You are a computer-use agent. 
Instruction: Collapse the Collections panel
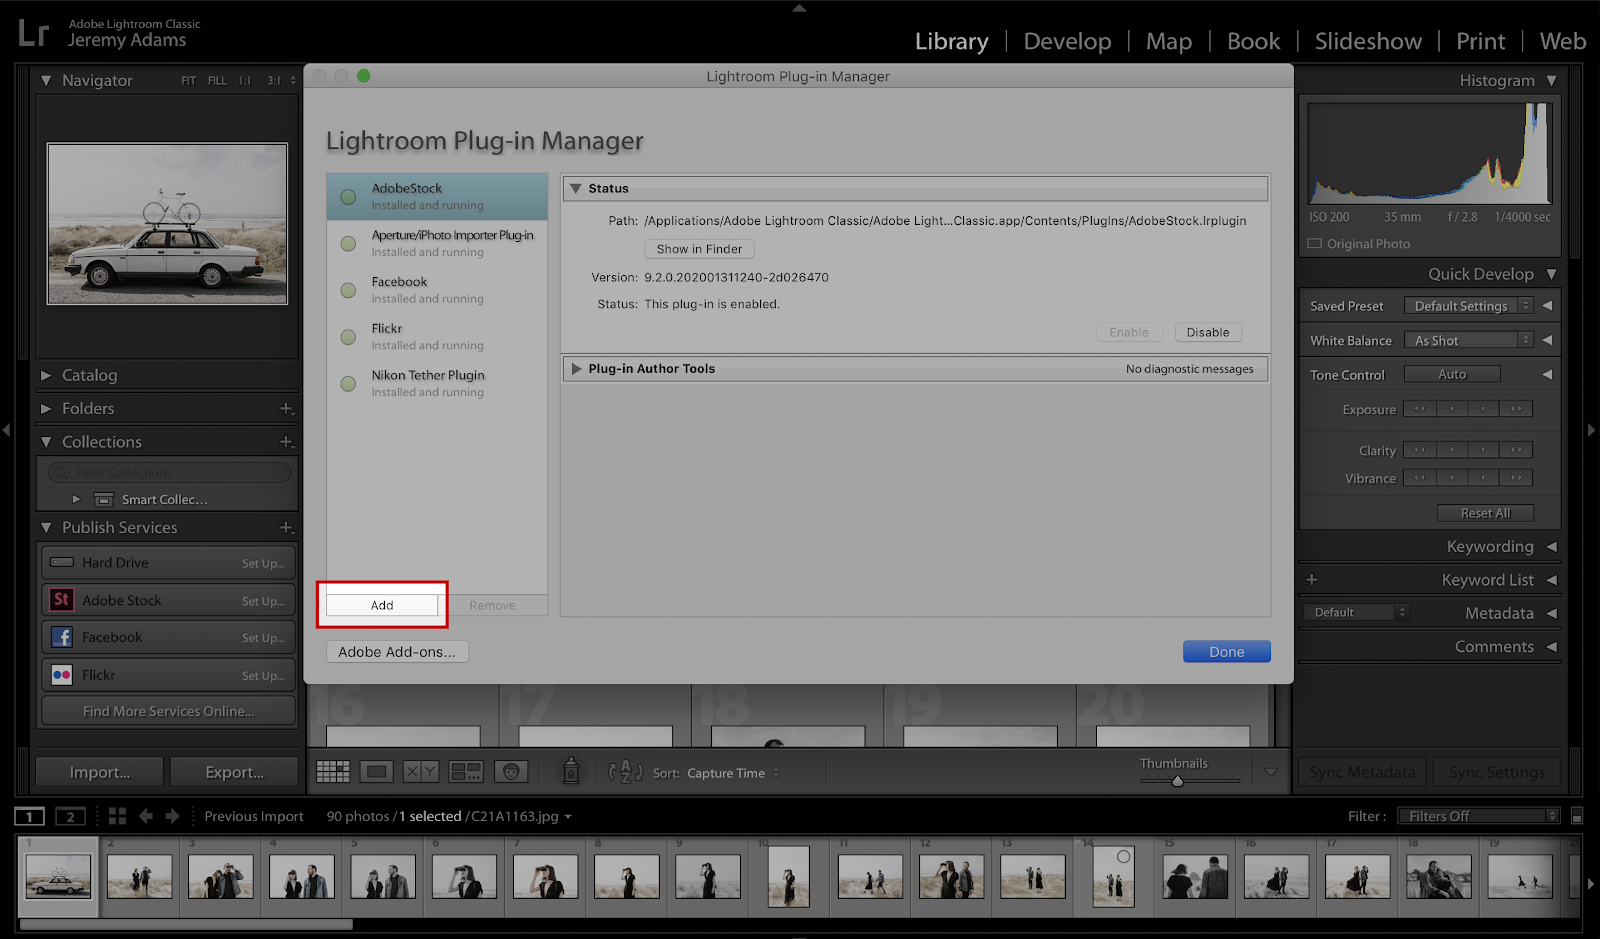(46, 441)
